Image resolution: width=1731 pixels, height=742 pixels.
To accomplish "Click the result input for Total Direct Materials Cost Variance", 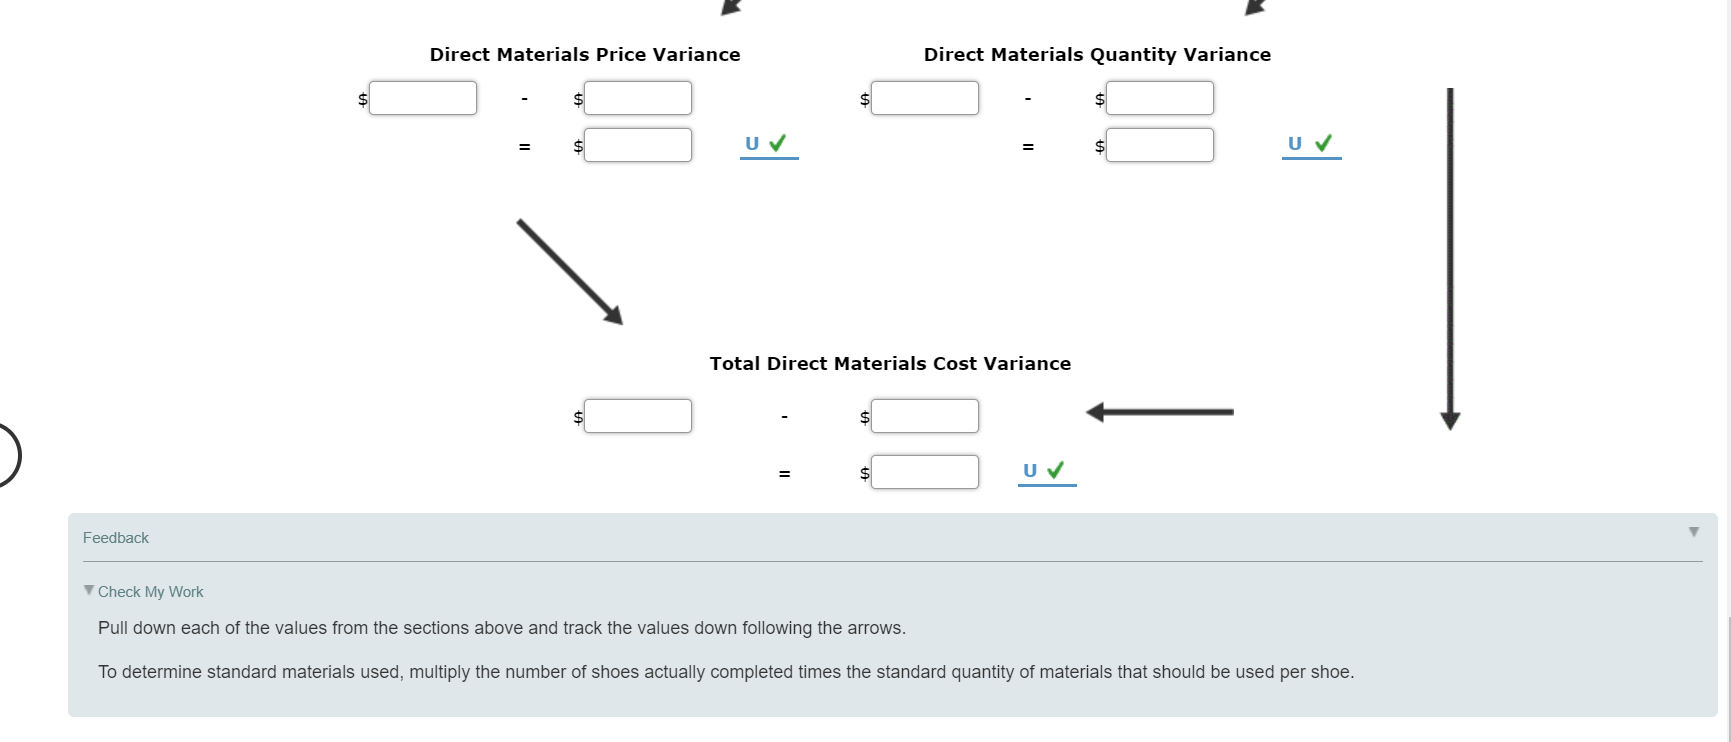I will [x=924, y=471].
